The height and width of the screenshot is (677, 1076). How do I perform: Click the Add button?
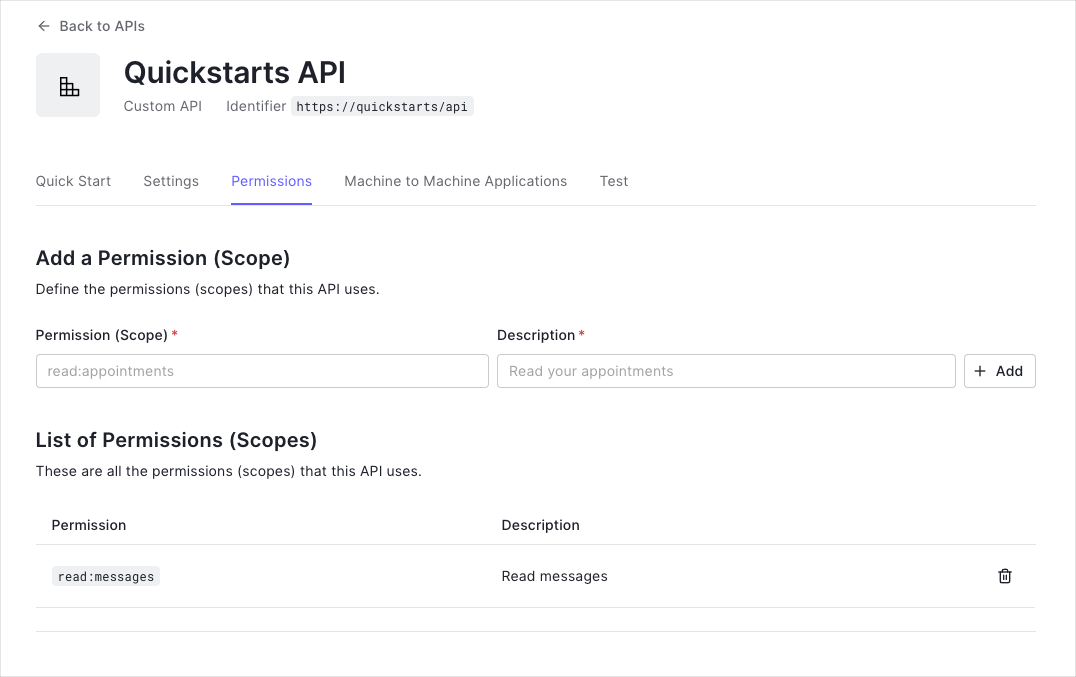pyautogui.click(x=999, y=371)
